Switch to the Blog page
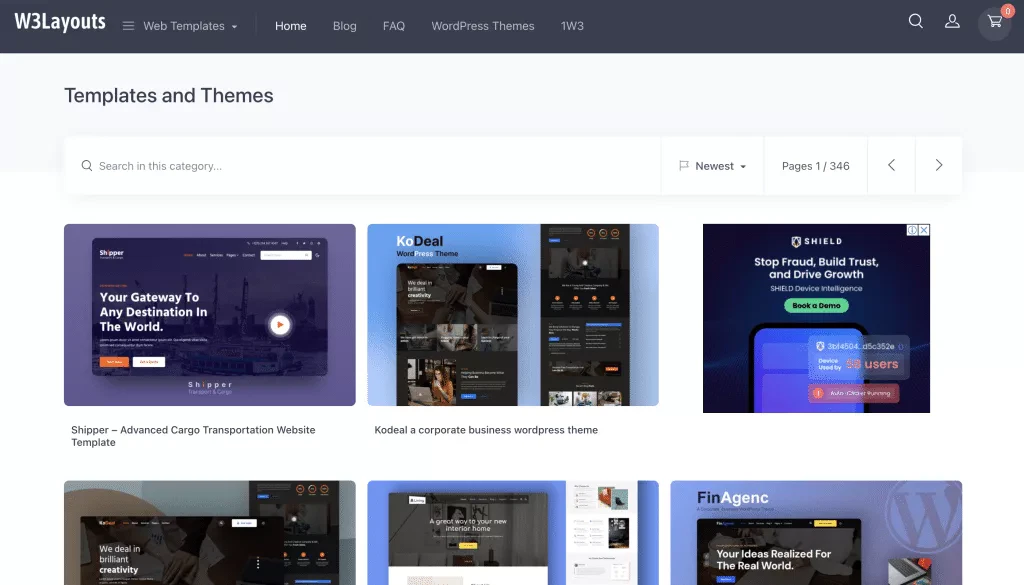This screenshot has height=585, width=1024. [344, 26]
